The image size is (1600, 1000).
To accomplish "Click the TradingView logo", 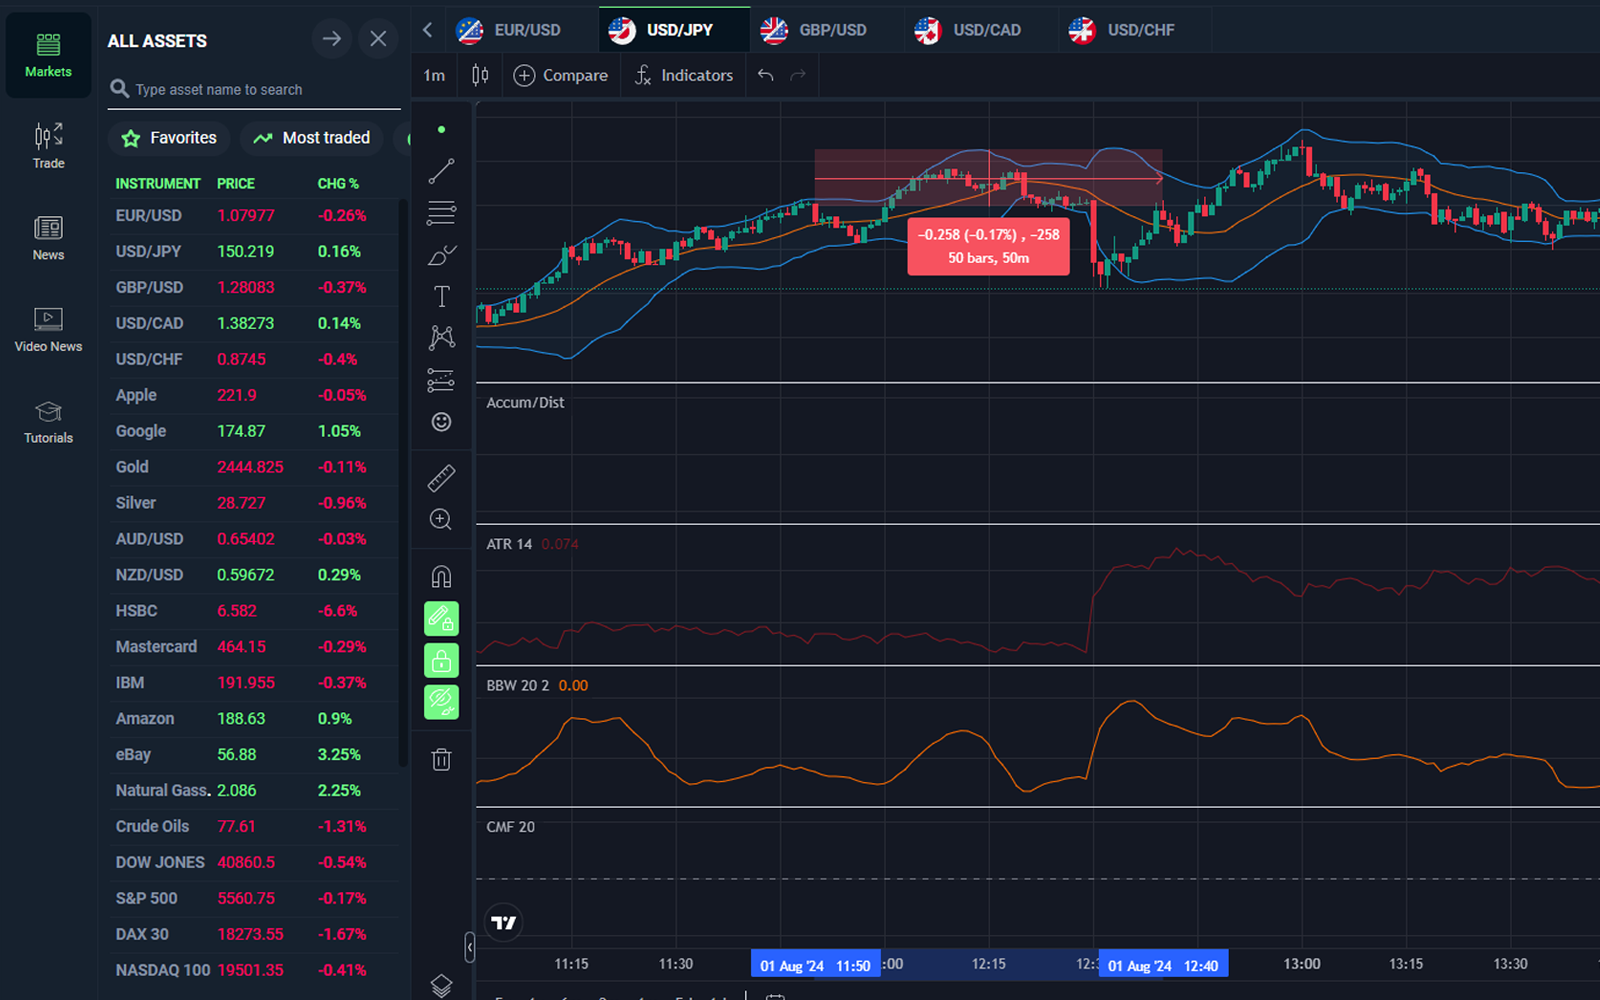I will [x=504, y=922].
